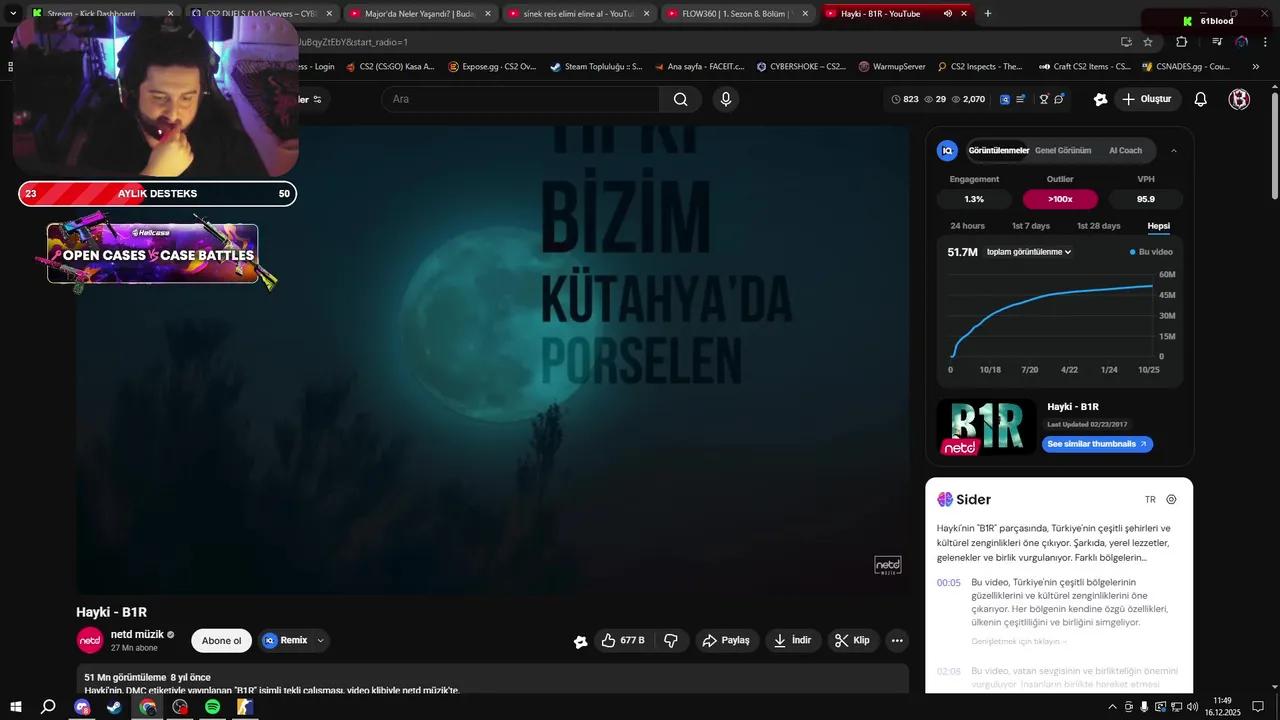The height and width of the screenshot is (720, 1280).
Task: Click the See similar thumbnails button
Action: [1097, 444]
